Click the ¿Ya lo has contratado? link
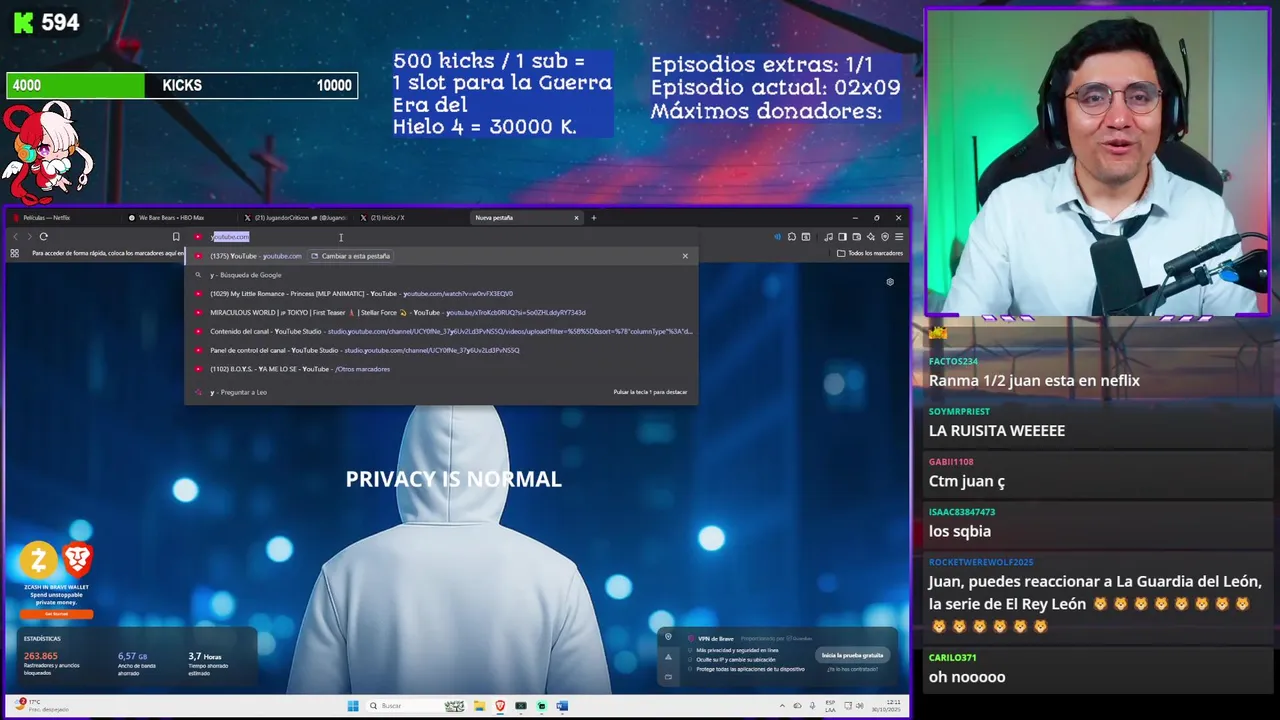The width and height of the screenshot is (1280, 720). [x=852, y=669]
